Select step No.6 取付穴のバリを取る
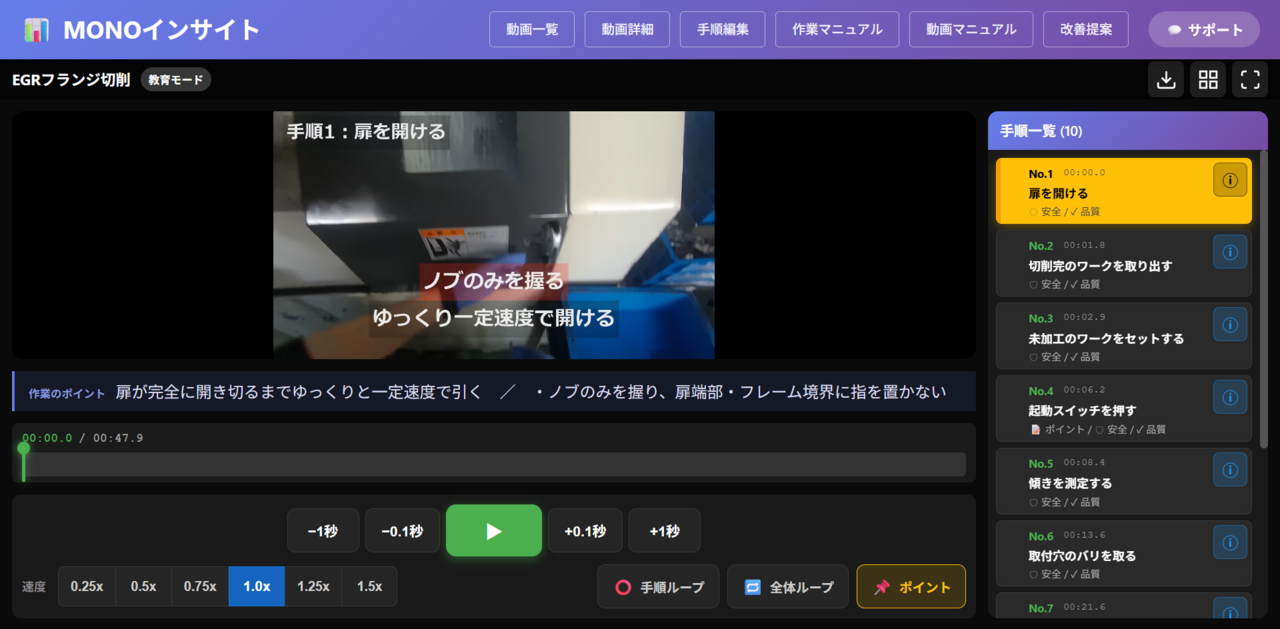Image resolution: width=1280 pixels, height=629 pixels. (x=1123, y=553)
